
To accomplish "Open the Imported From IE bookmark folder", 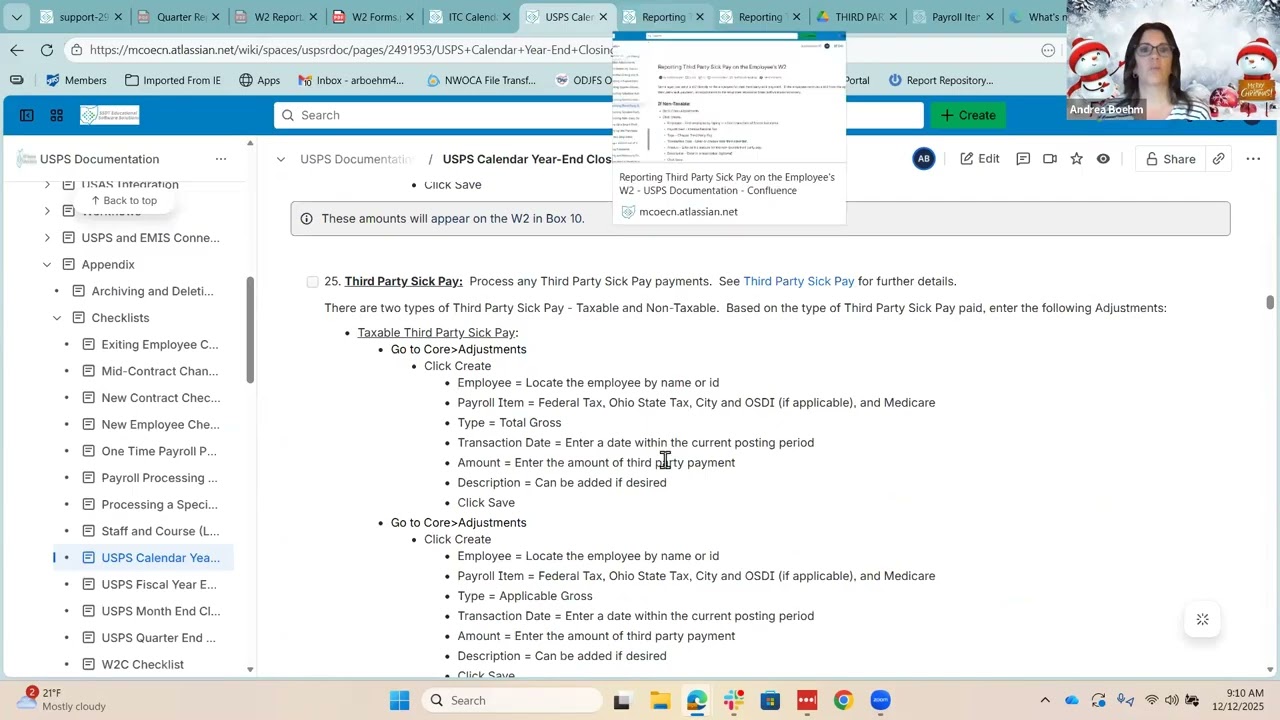I will pyautogui.click(x=172, y=80).
